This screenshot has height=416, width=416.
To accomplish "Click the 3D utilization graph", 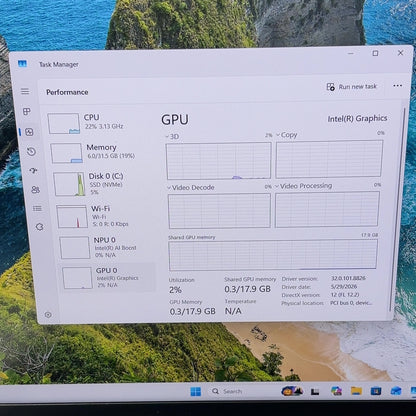I will (219, 161).
